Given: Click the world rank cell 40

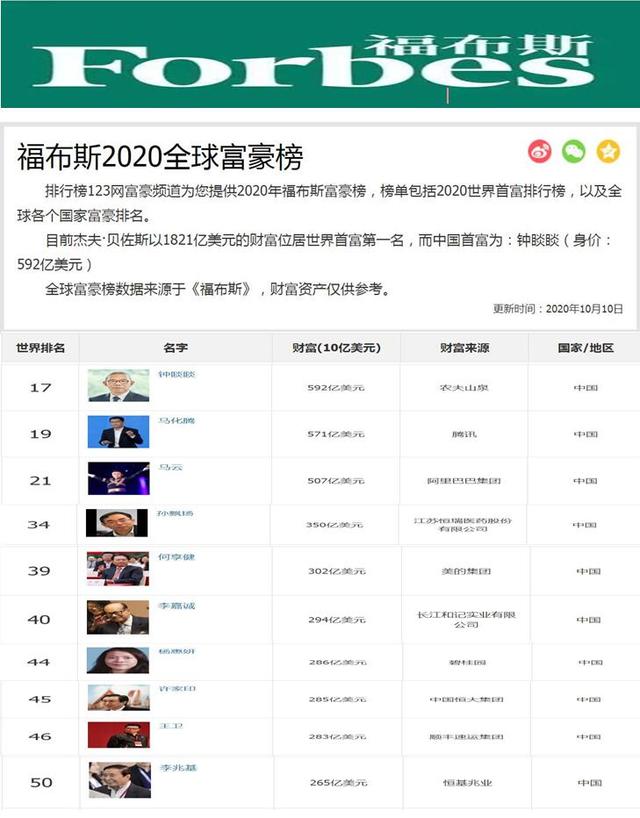Looking at the screenshot, I should [x=39, y=620].
